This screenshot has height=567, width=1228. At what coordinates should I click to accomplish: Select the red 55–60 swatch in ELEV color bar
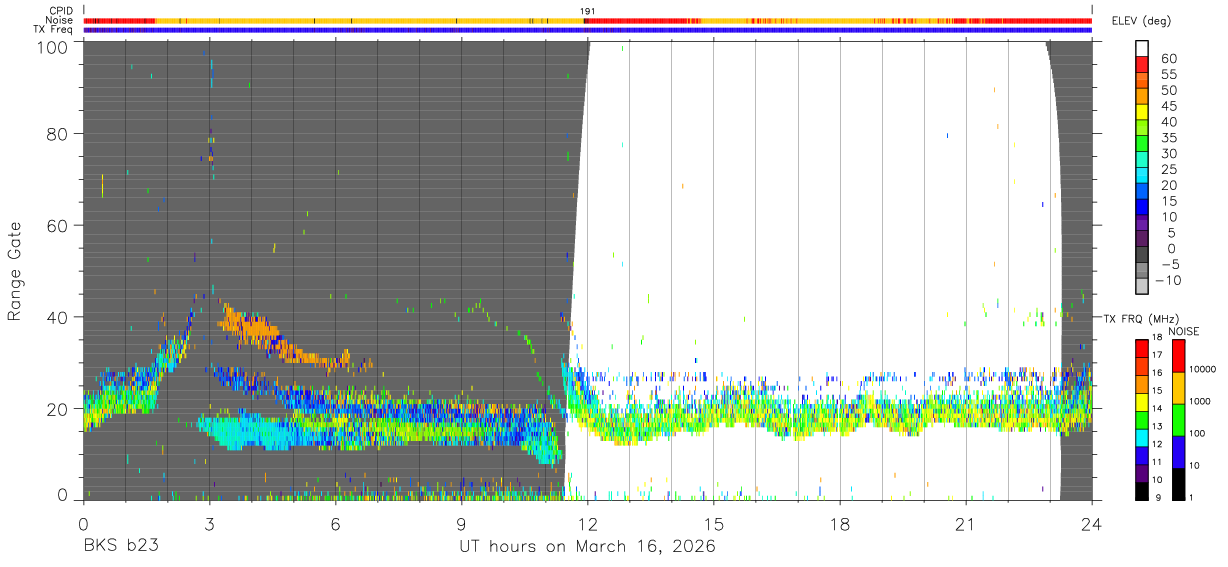click(1142, 65)
